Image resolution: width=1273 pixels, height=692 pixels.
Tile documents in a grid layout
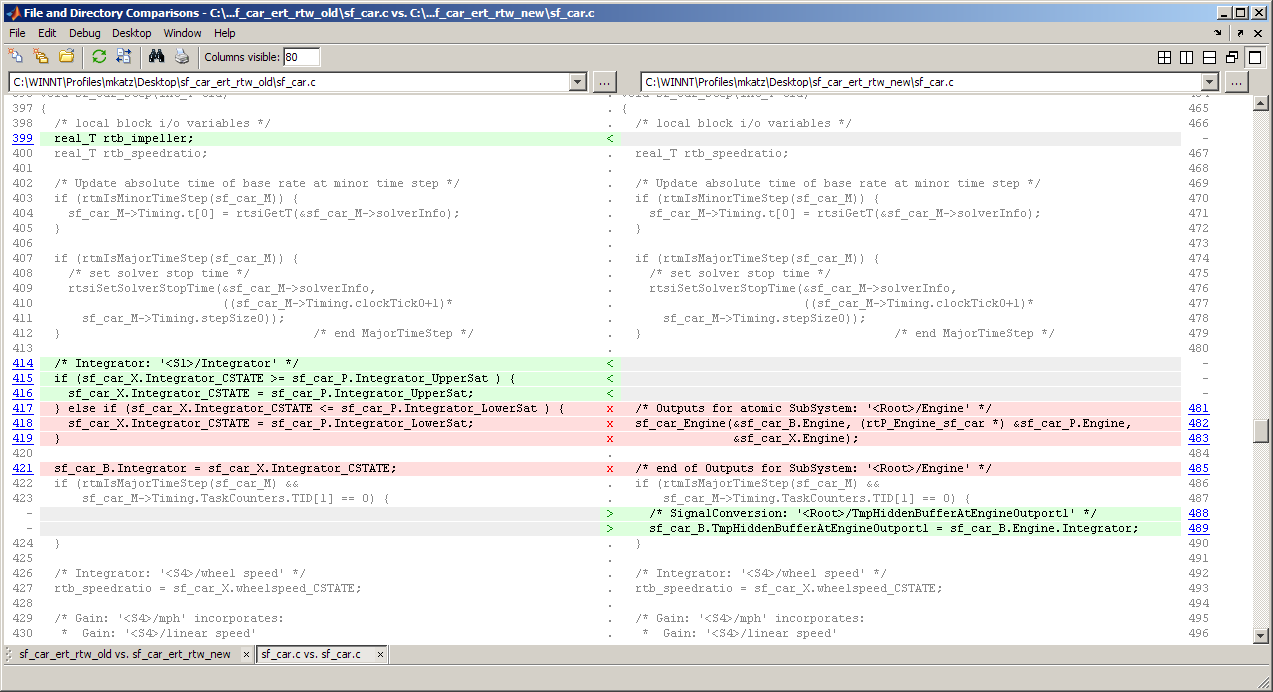tap(1164, 58)
